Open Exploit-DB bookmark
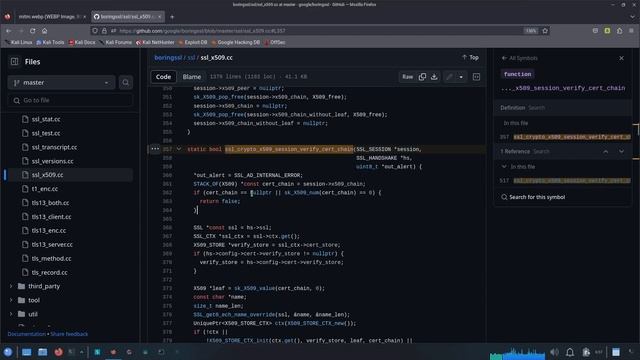The height and width of the screenshot is (360, 640). click(193, 42)
